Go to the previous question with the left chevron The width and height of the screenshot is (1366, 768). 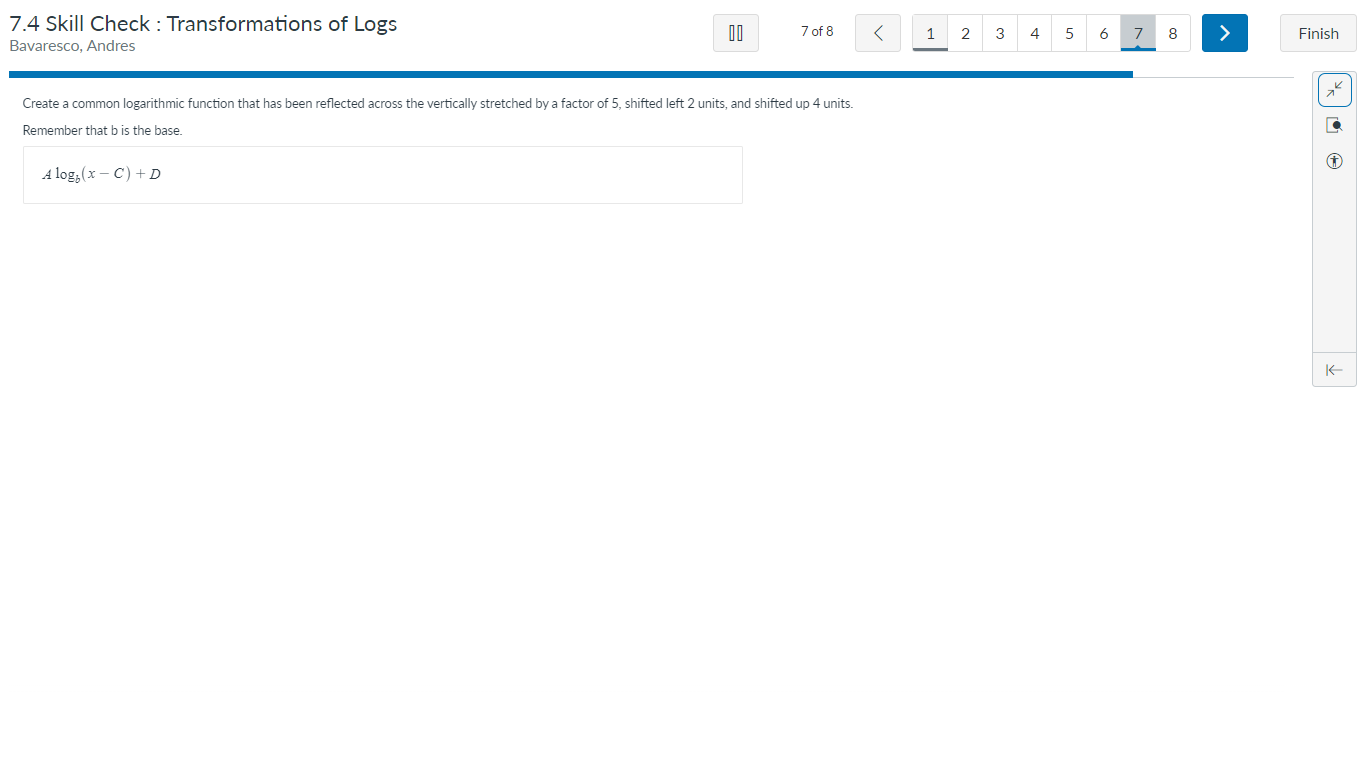877,33
